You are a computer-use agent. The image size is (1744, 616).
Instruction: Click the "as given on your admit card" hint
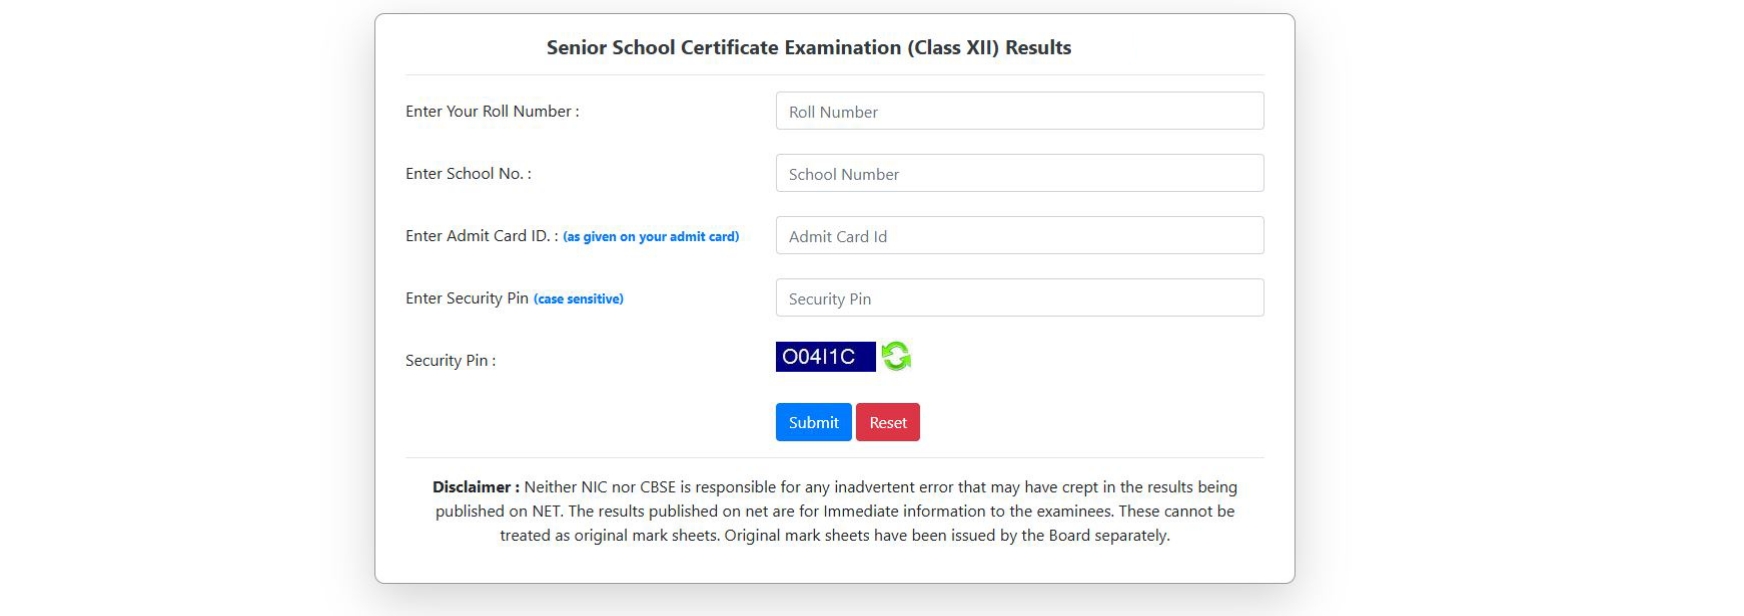[651, 237]
